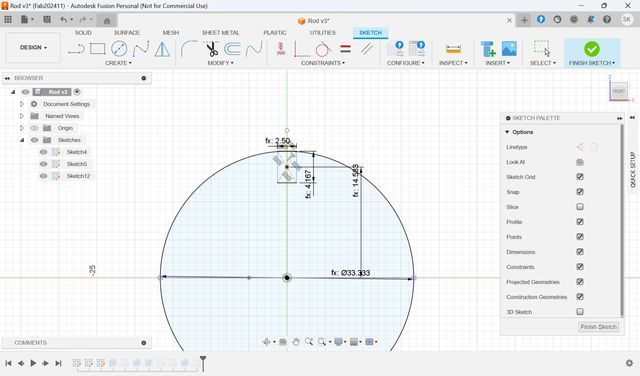Switch to the UTILITIES tab
The width and height of the screenshot is (640, 376).
322,32
